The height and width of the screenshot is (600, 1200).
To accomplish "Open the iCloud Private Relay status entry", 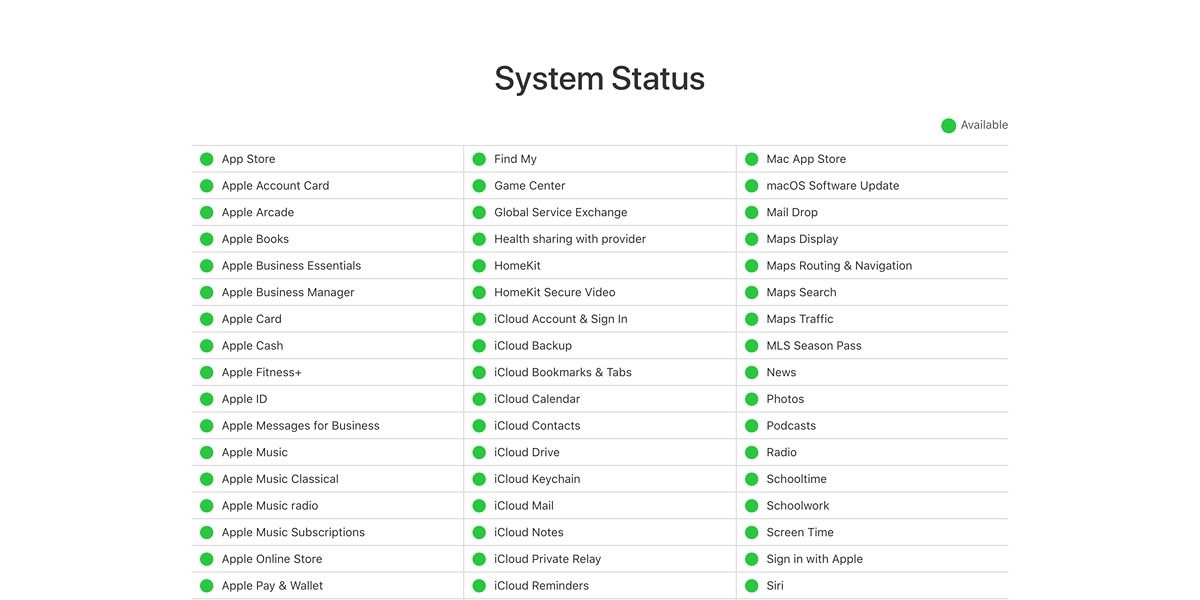I will tap(550, 558).
